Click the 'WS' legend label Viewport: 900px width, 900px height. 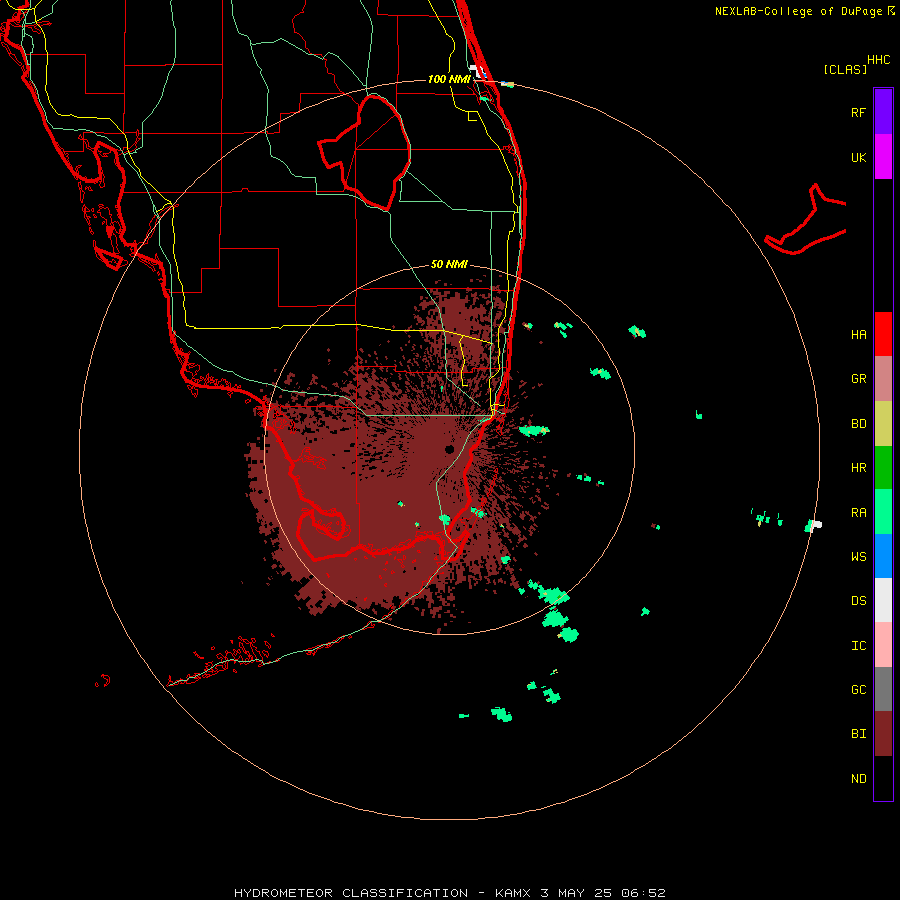[858, 556]
